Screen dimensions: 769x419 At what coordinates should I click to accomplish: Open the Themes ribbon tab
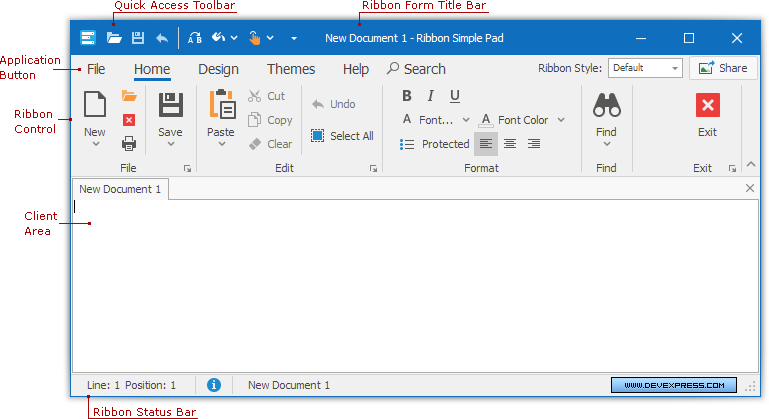tap(291, 69)
